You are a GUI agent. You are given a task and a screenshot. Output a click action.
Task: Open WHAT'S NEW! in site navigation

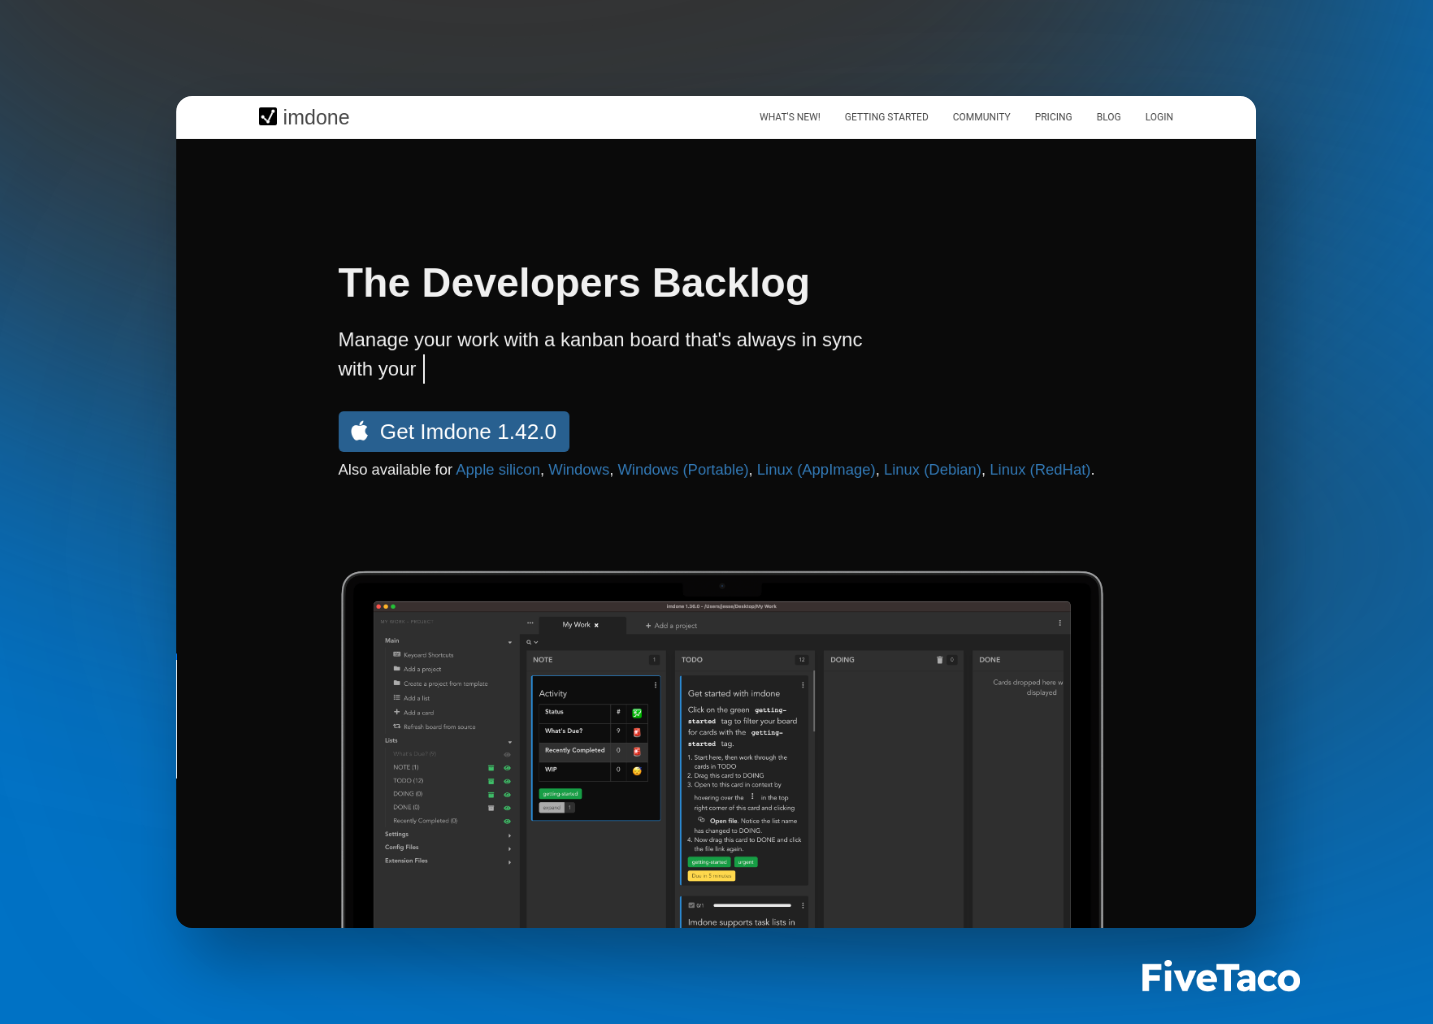point(790,117)
